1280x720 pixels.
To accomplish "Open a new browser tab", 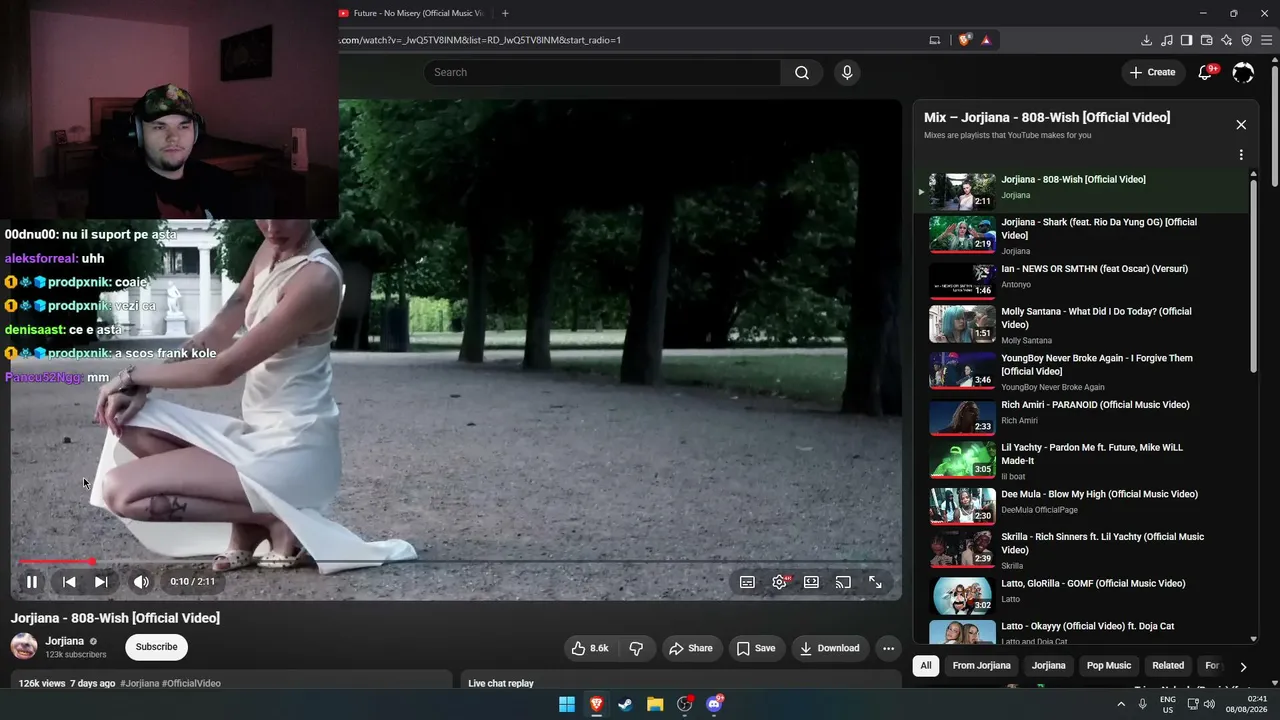I will pos(505,13).
